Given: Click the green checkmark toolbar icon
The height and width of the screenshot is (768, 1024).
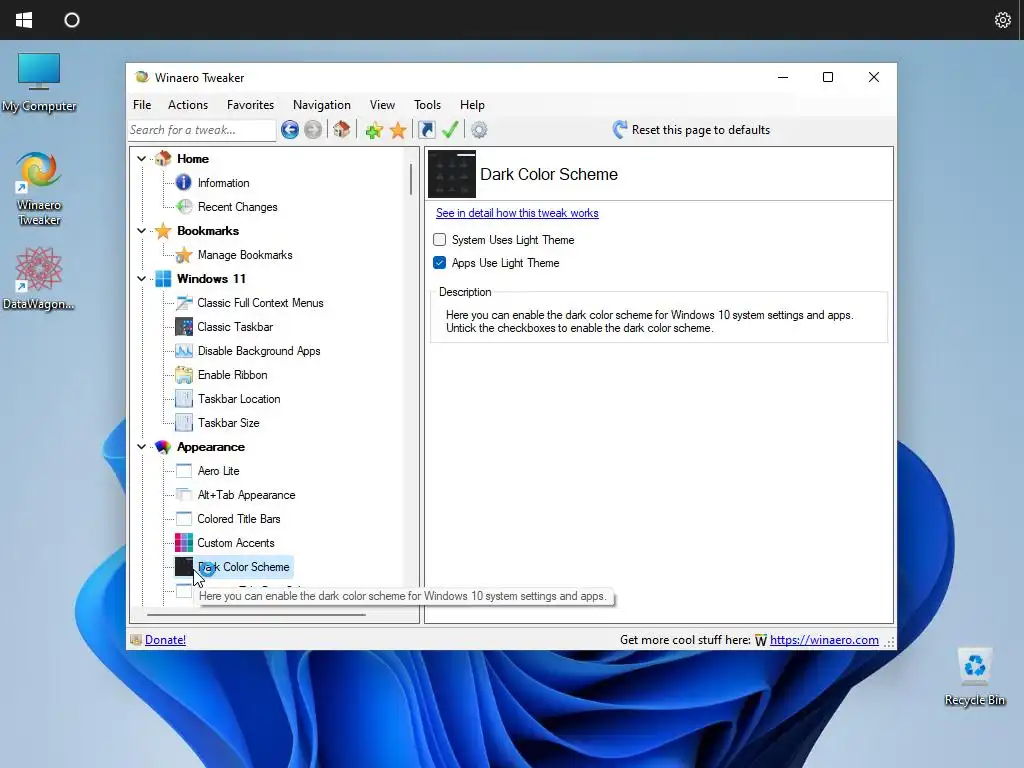Looking at the screenshot, I should coord(450,130).
